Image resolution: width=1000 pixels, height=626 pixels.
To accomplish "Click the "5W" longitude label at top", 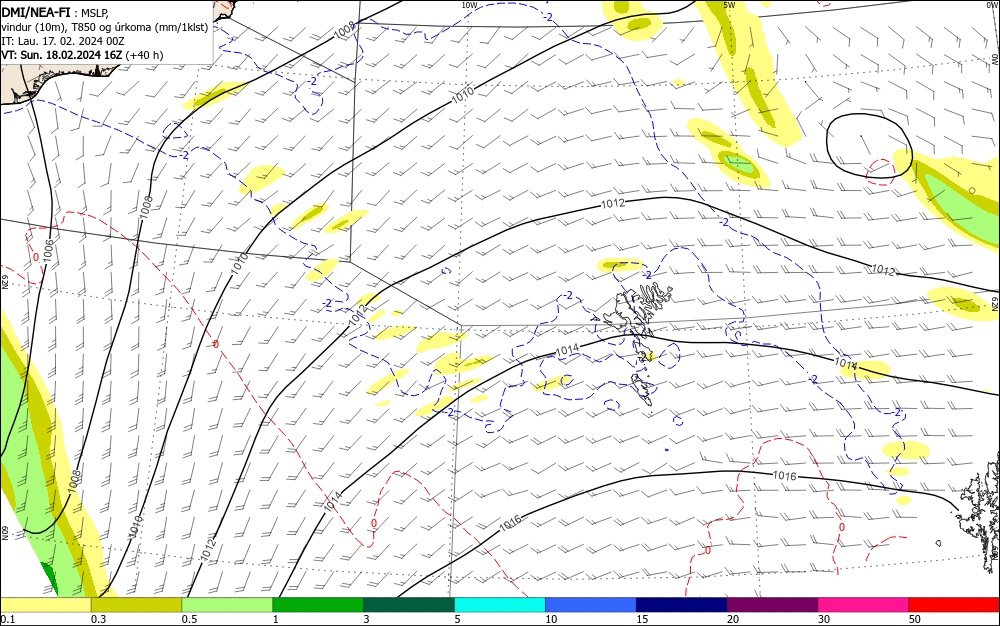I will [729, 5].
